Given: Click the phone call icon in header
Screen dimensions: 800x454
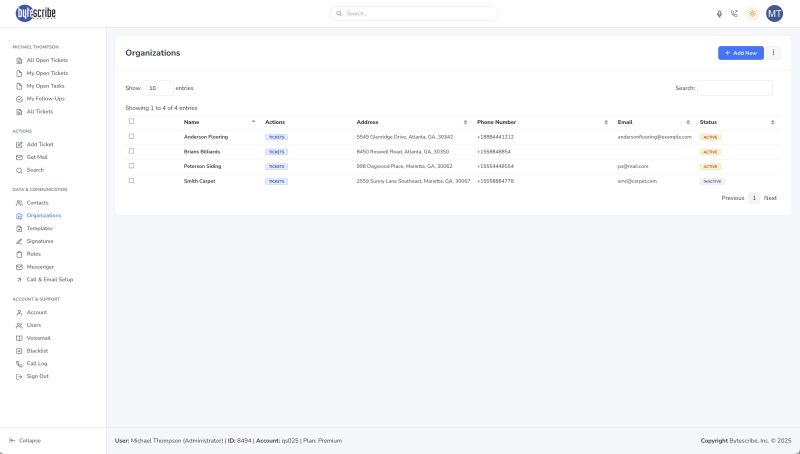Looking at the screenshot, I should 734,14.
